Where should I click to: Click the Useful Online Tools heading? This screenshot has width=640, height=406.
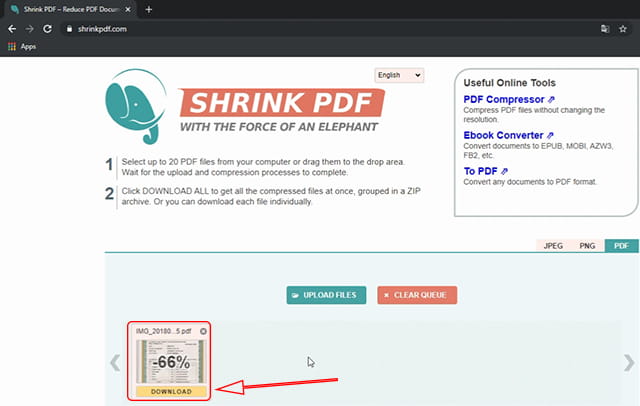509,83
